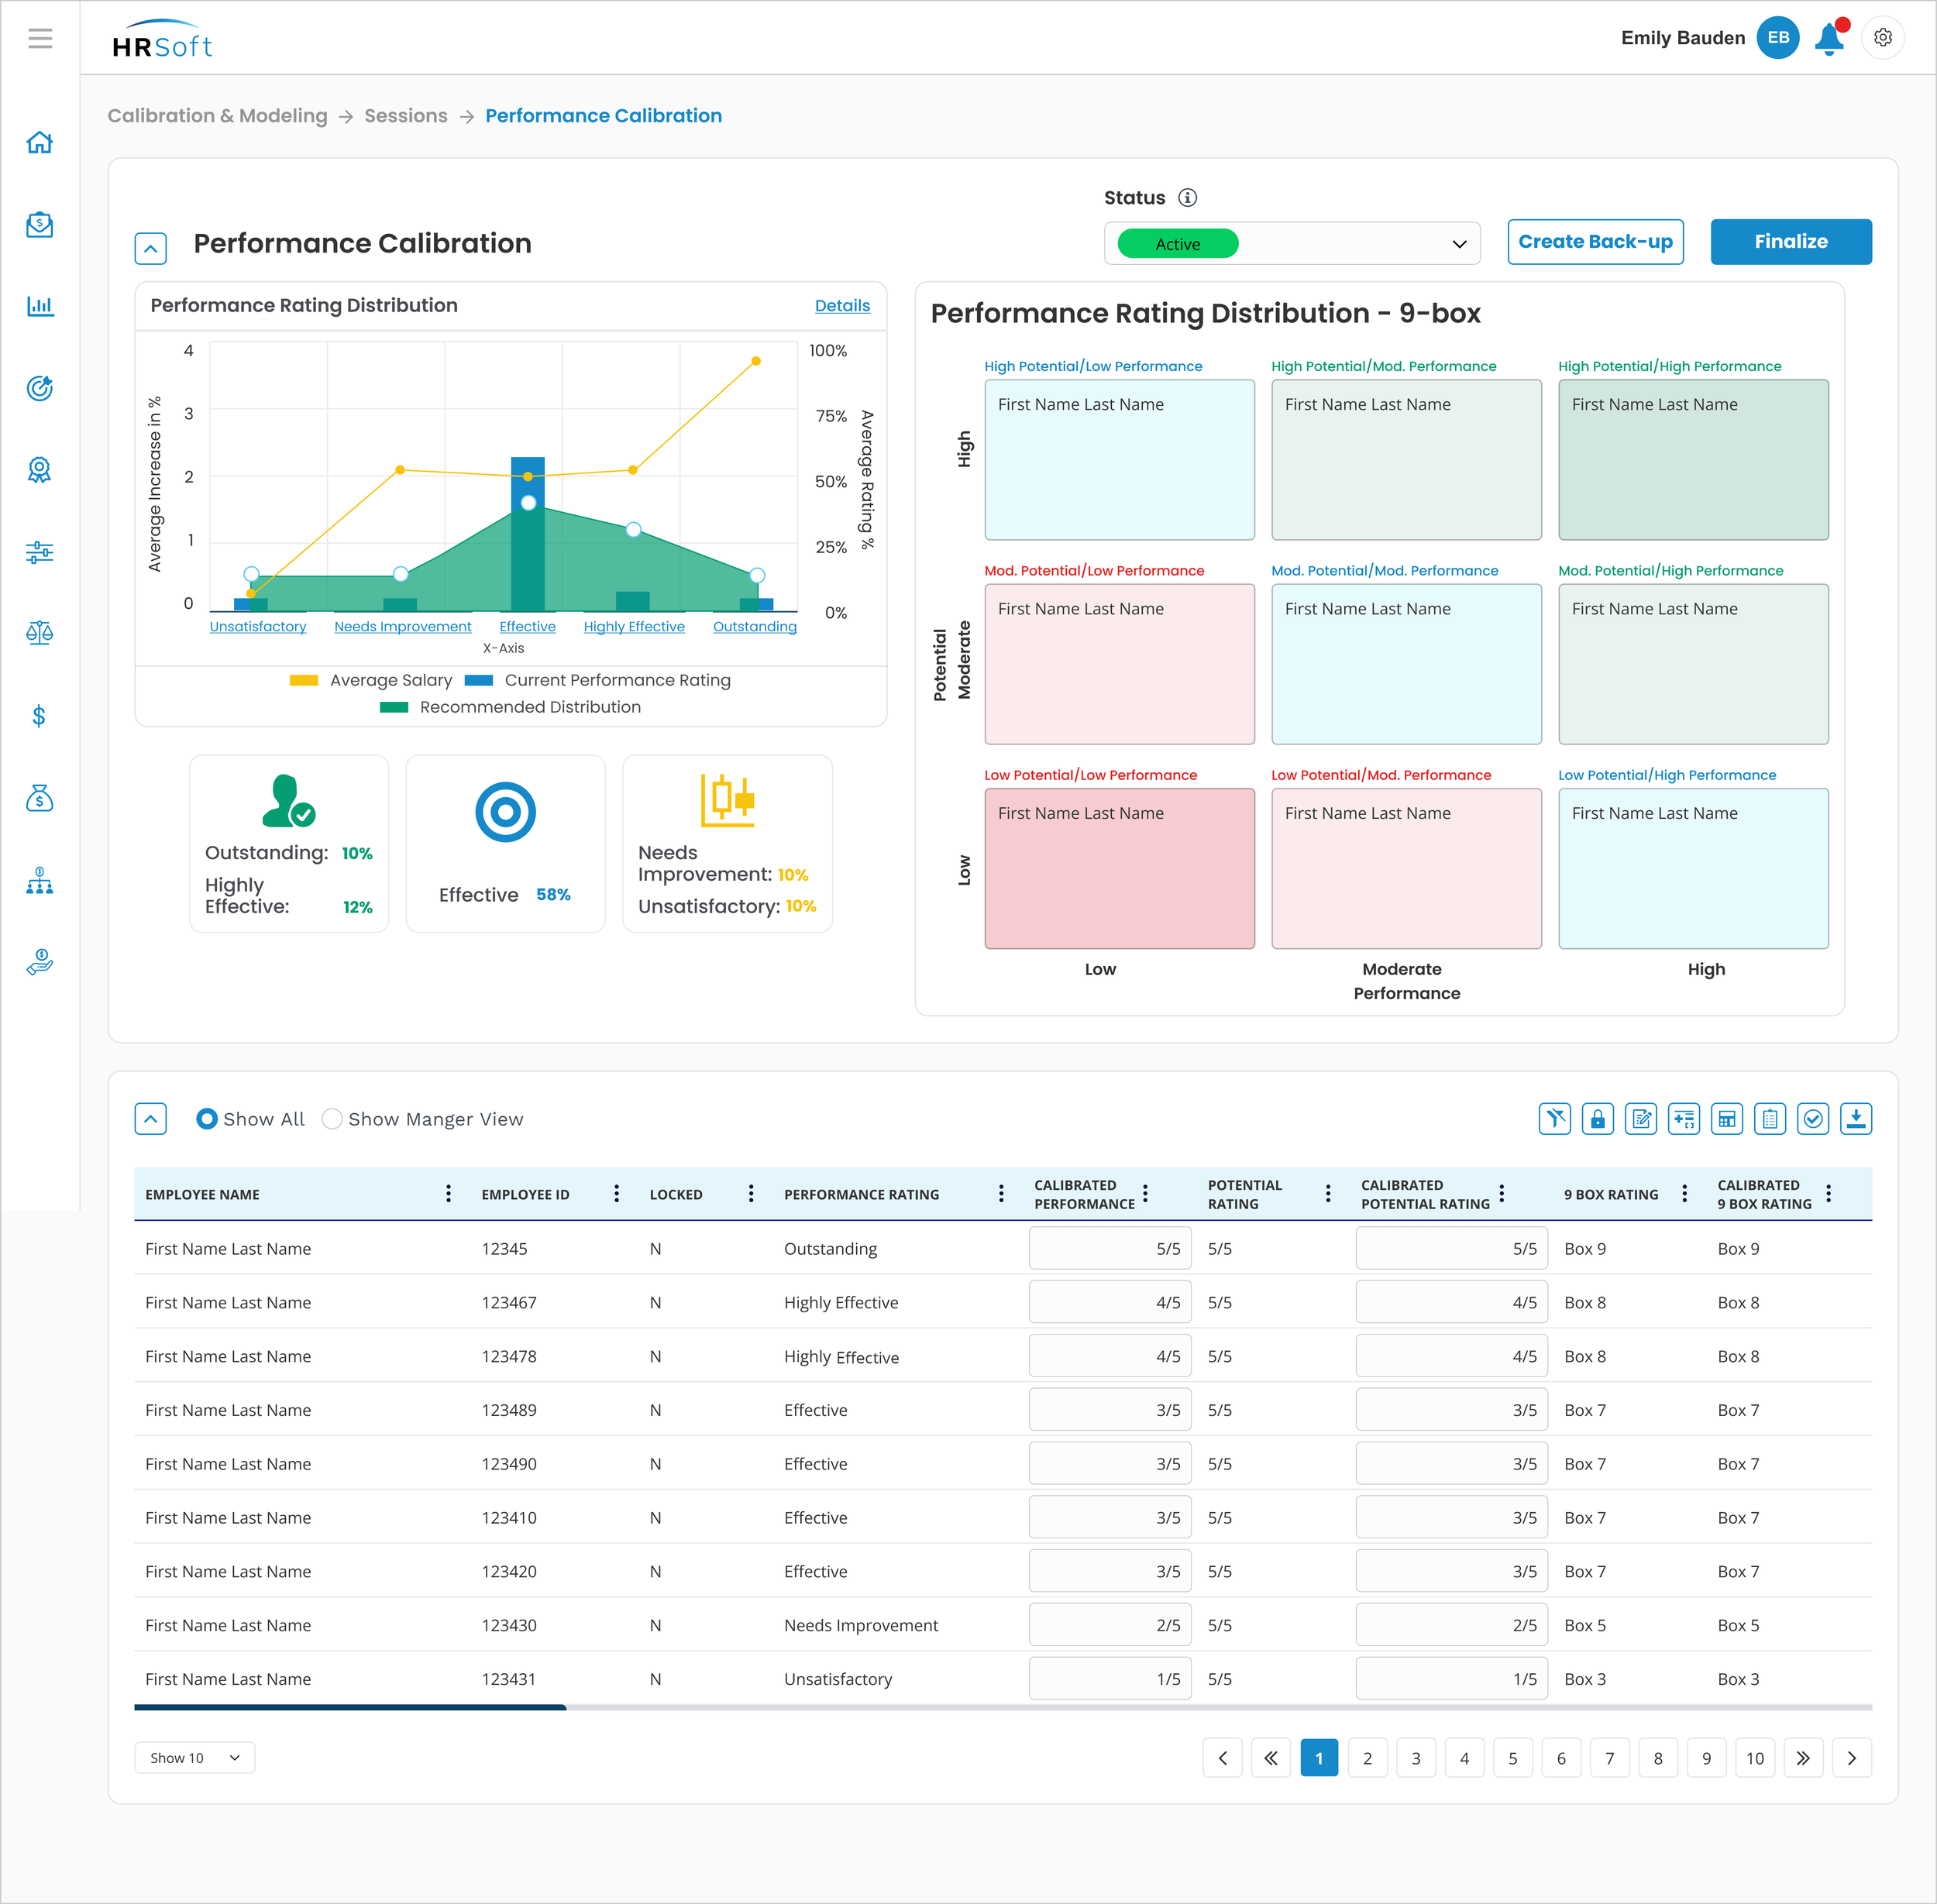1937x1904 pixels.
Task: Click the home icon in sidebar
Action: click(40, 143)
